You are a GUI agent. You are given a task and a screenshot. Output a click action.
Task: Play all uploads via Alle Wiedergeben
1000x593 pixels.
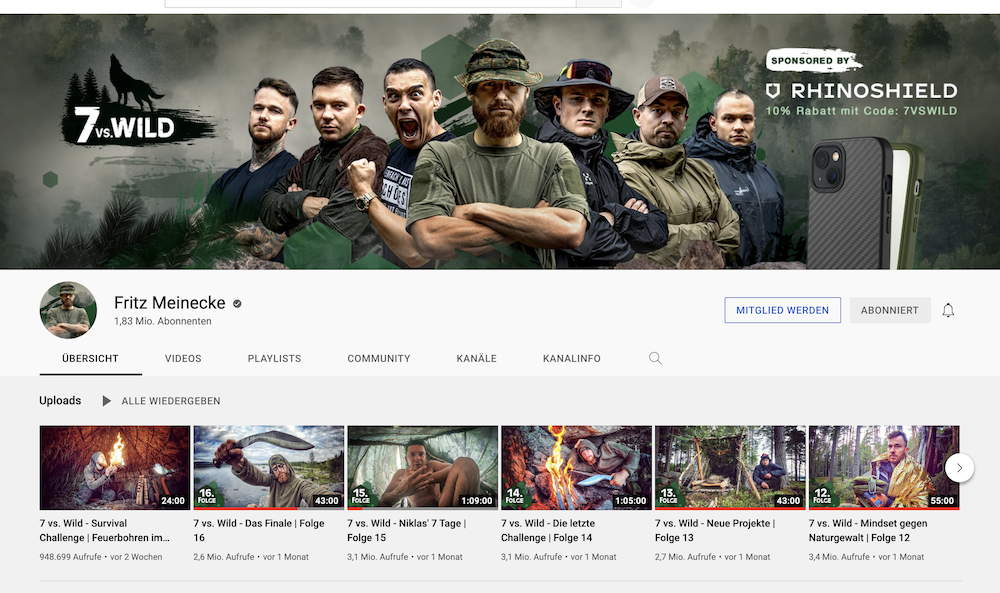pyautogui.click(x=171, y=400)
